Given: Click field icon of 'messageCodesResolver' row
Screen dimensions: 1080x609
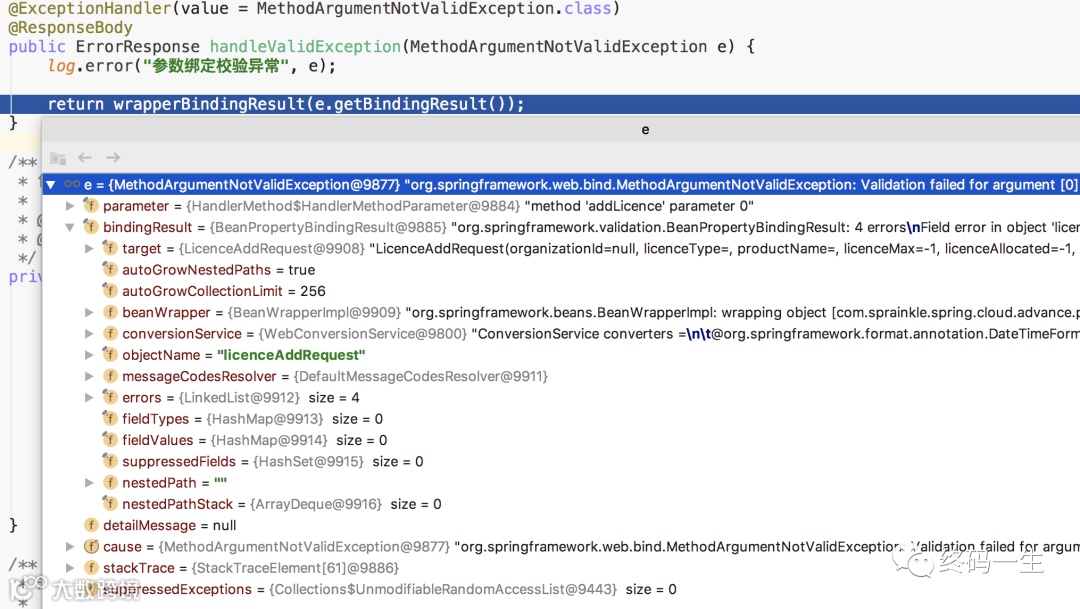Looking at the screenshot, I should [x=110, y=376].
